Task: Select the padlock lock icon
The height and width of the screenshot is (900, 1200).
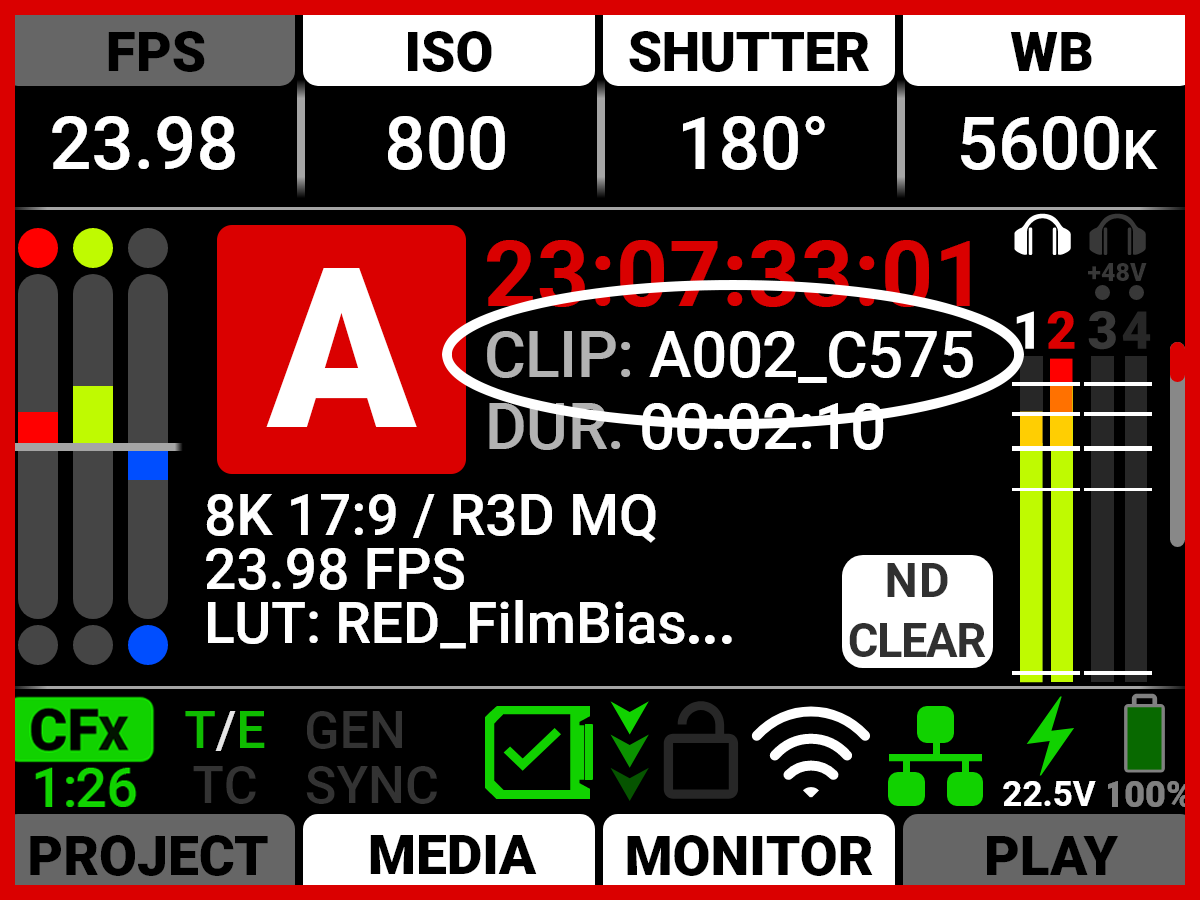Action: coord(701,751)
